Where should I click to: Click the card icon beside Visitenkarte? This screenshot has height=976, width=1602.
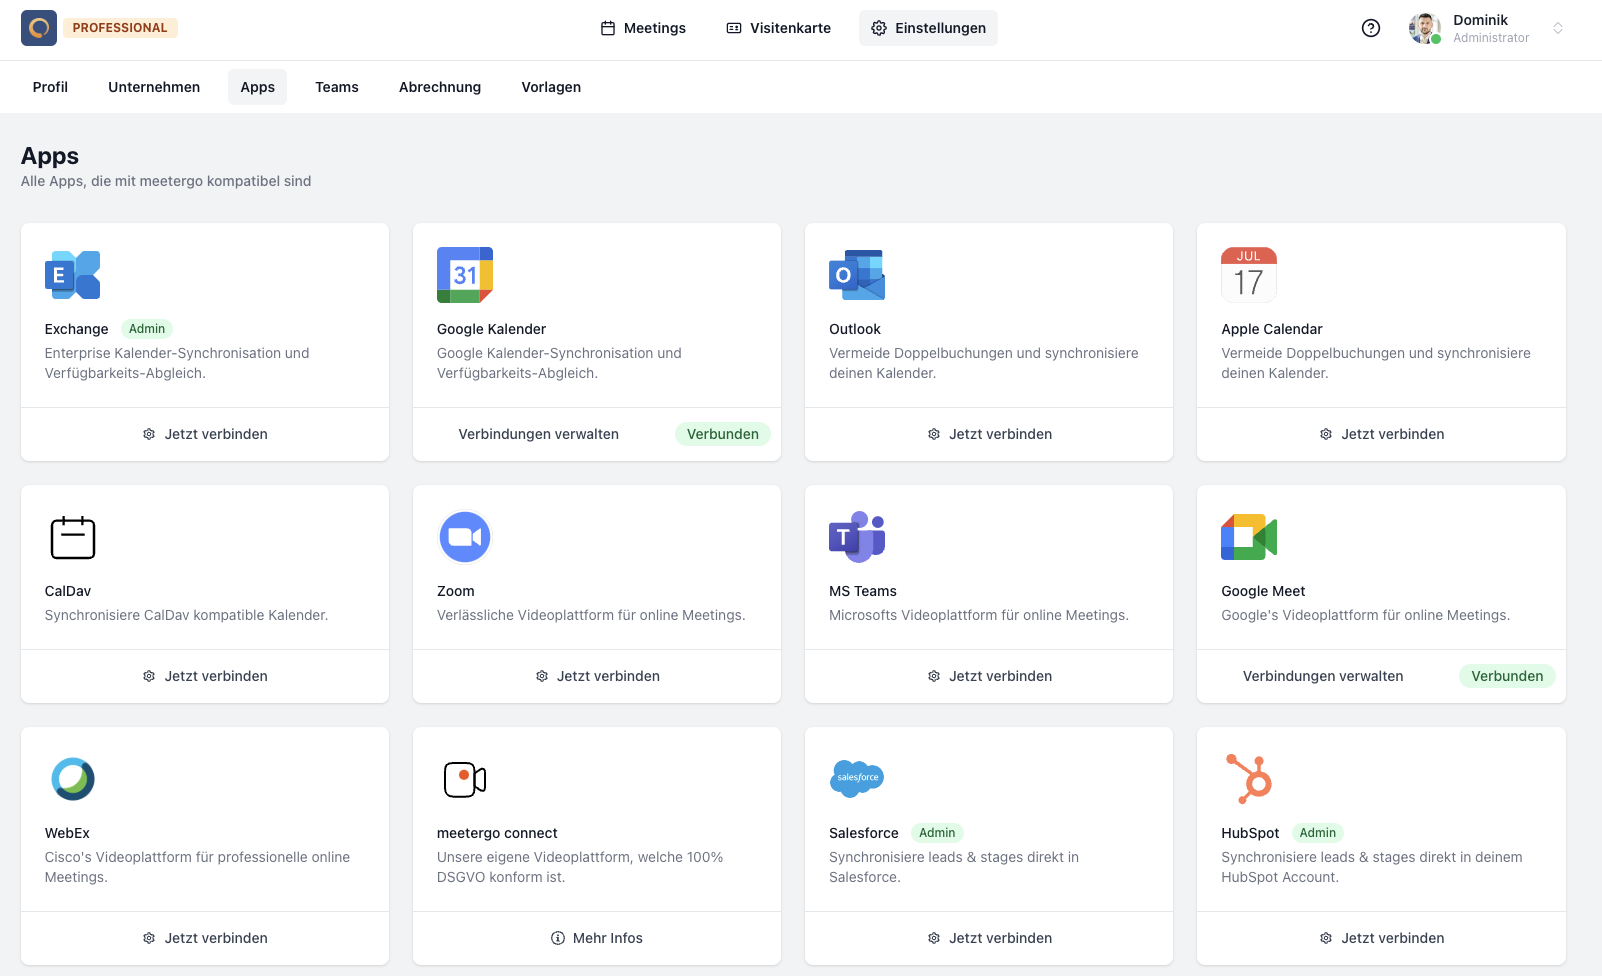734,28
